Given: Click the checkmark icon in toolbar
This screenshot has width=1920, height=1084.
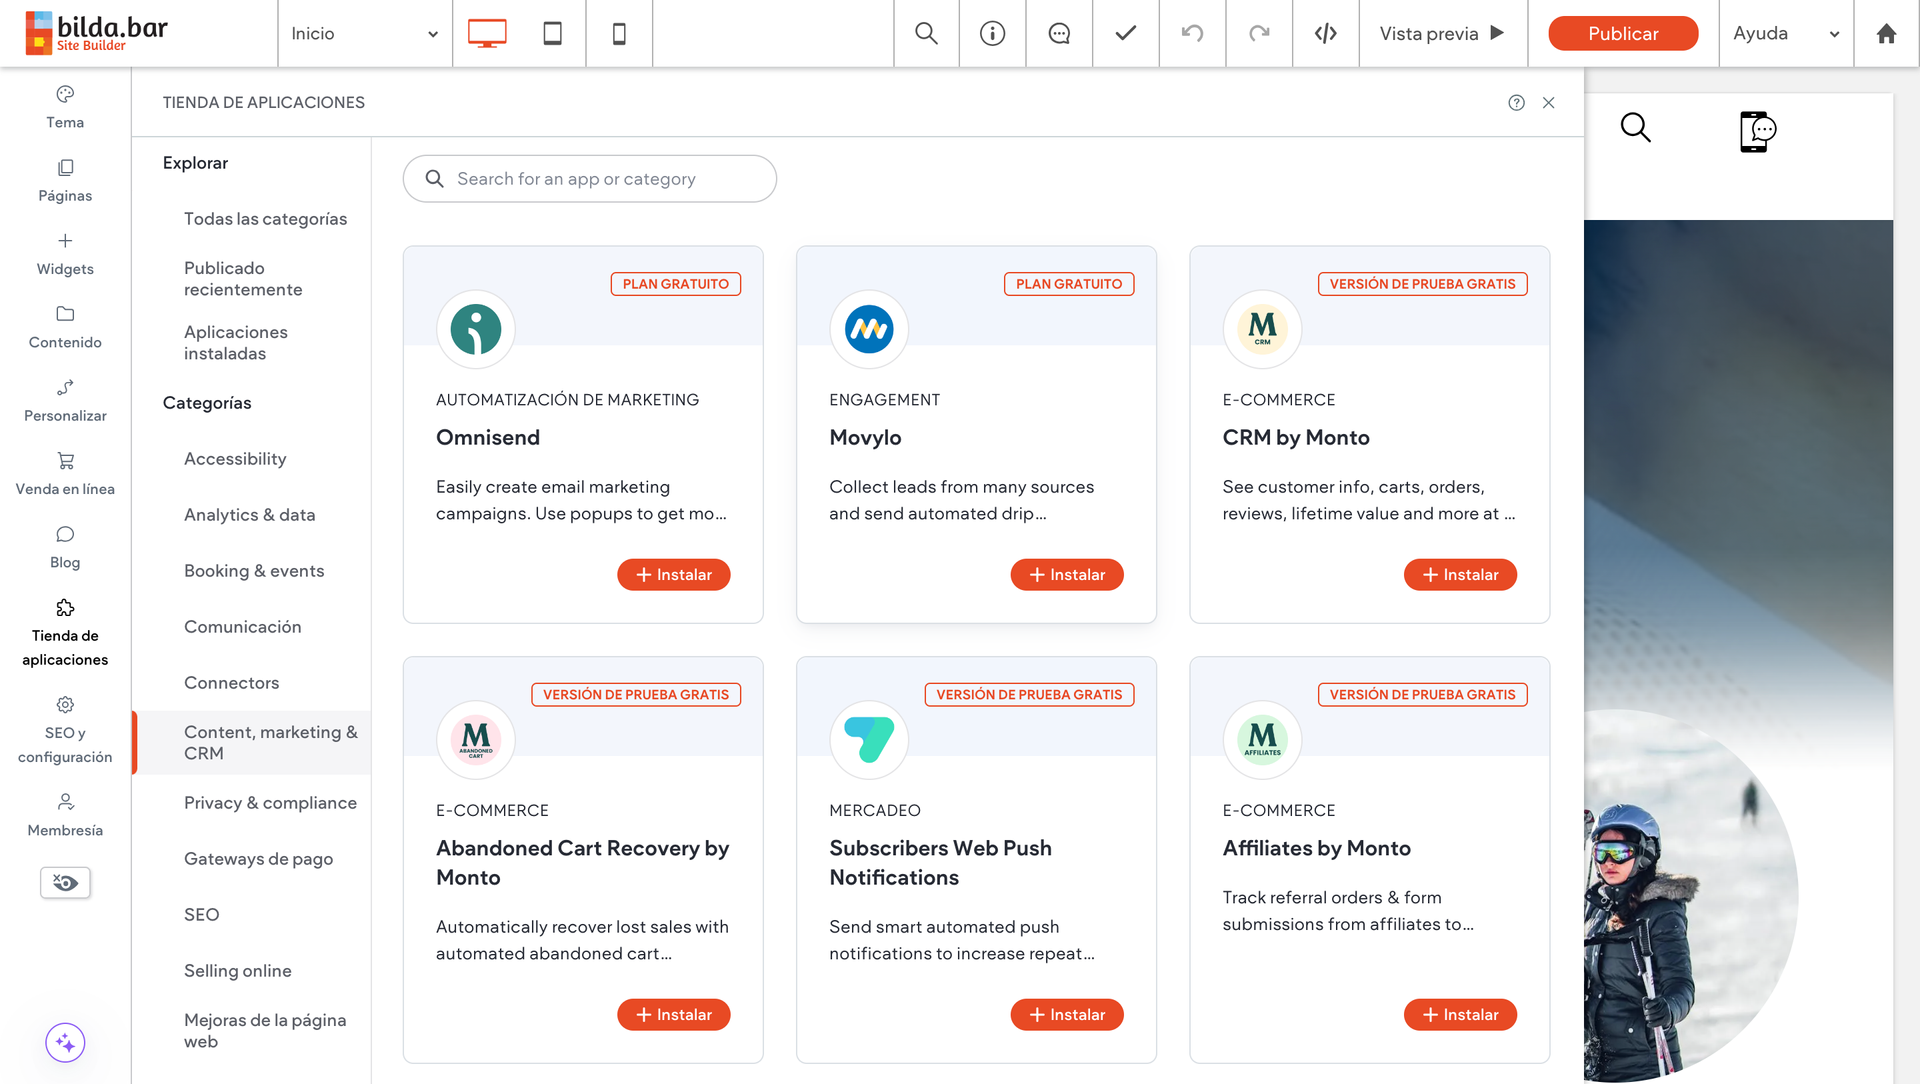Looking at the screenshot, I should pos(1126,33).
